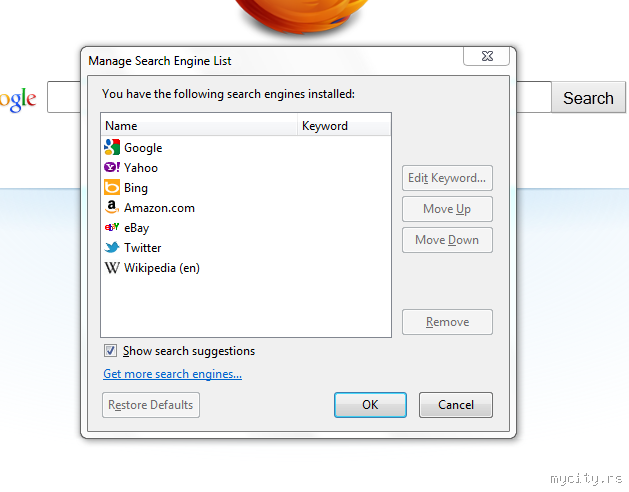
Task: Click the Wikipedia W icon
Action: pos(112,268)
